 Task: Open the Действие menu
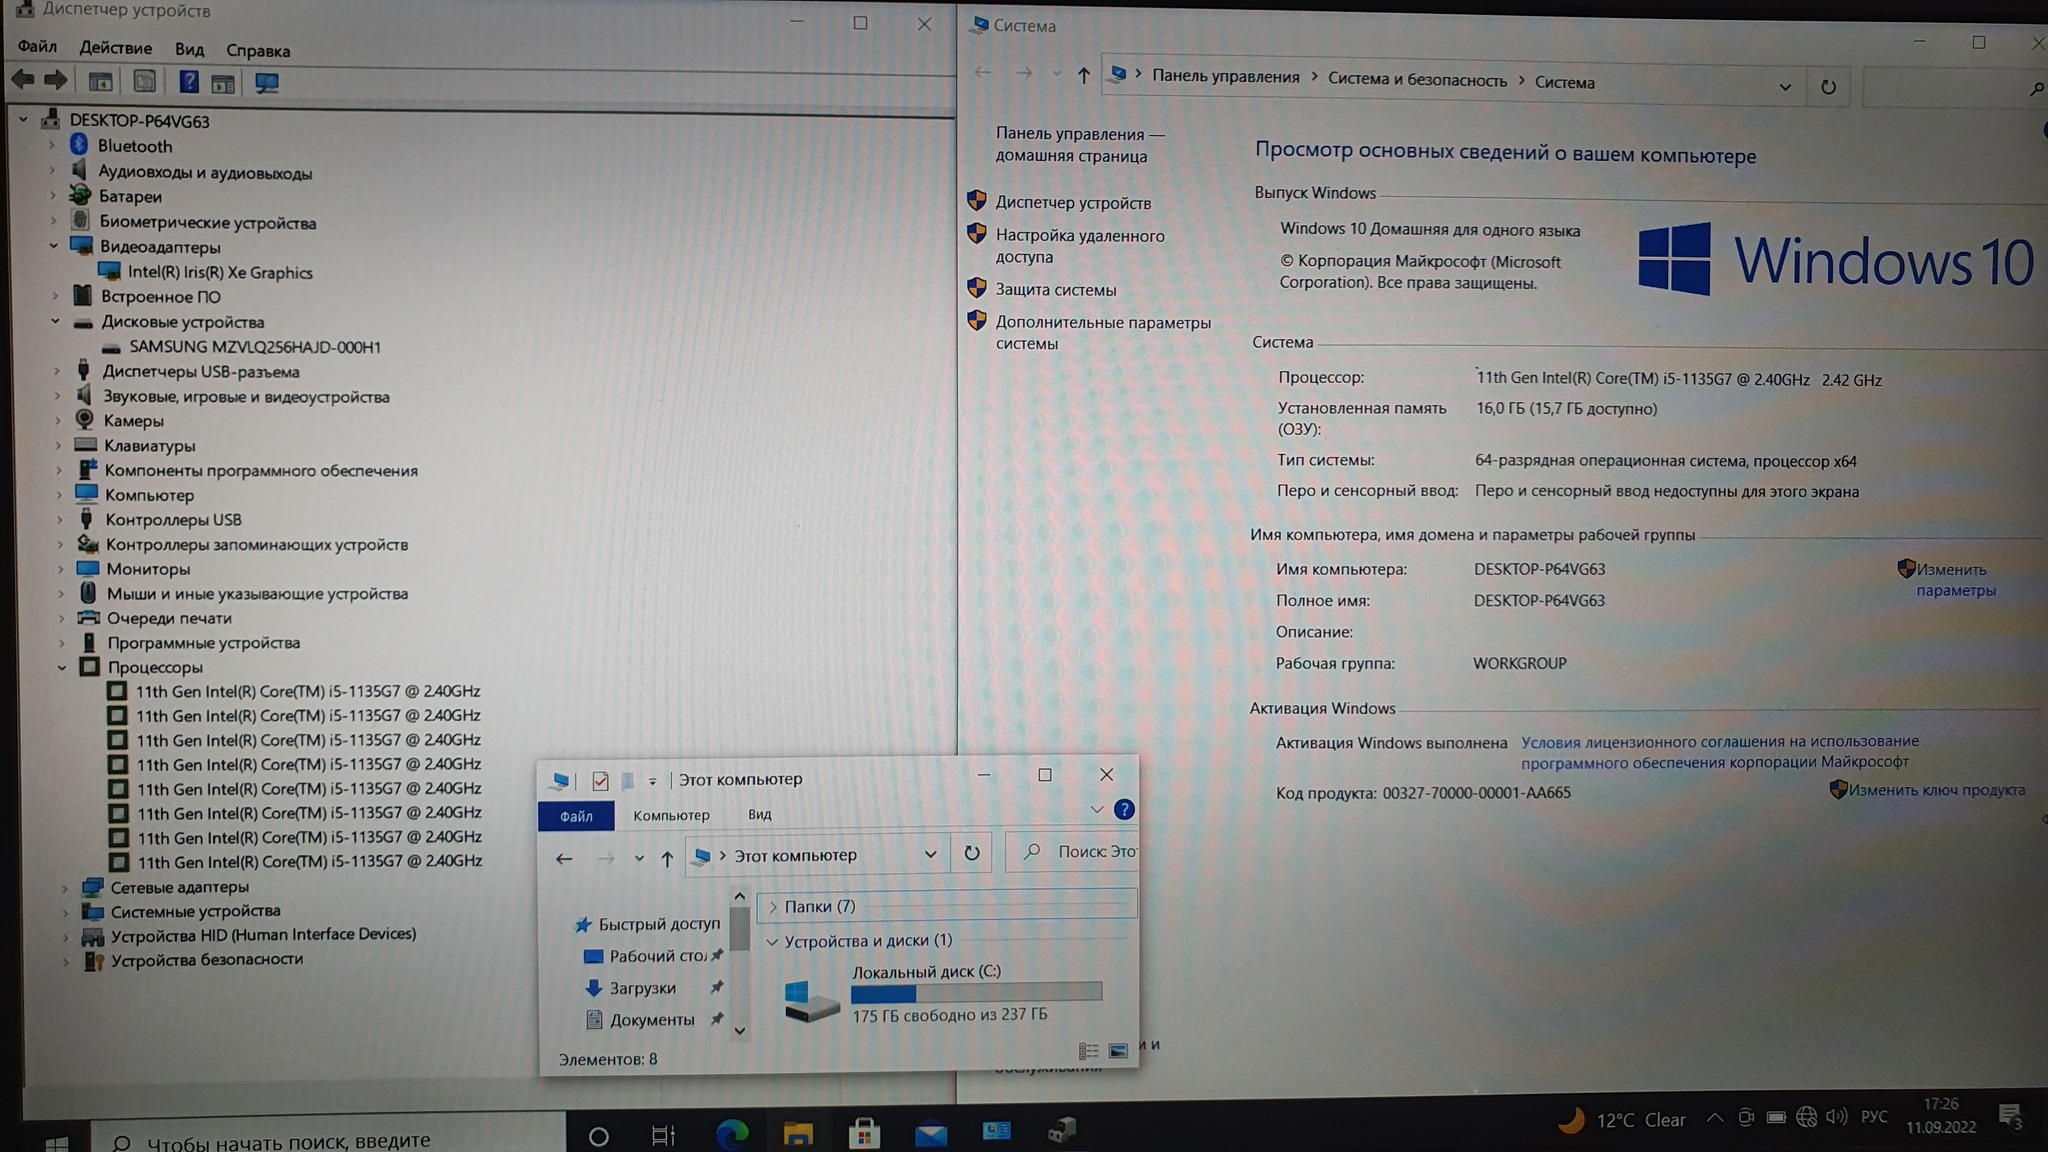coord(116,48)
